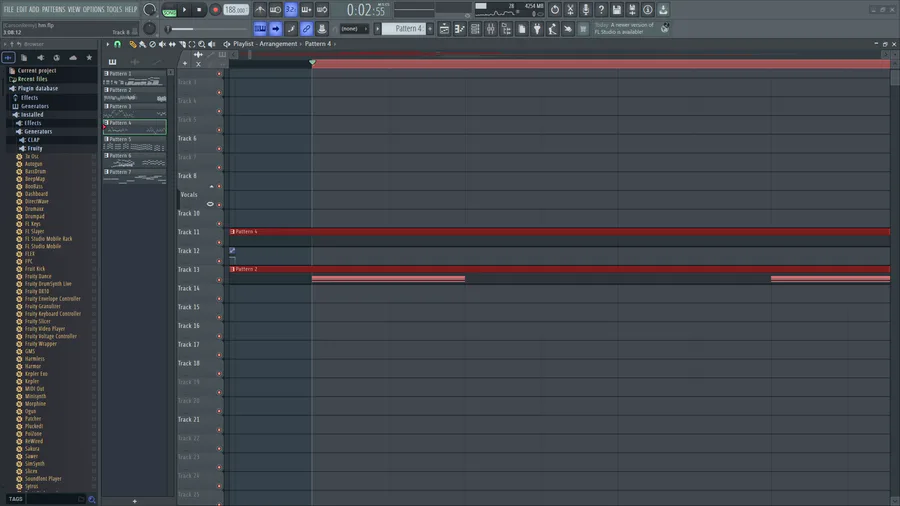Image resolution: width=900 pixels, height=506 pixels.
Task: Open the plugin picker plug icon
Action: click(x=537, y=29)
